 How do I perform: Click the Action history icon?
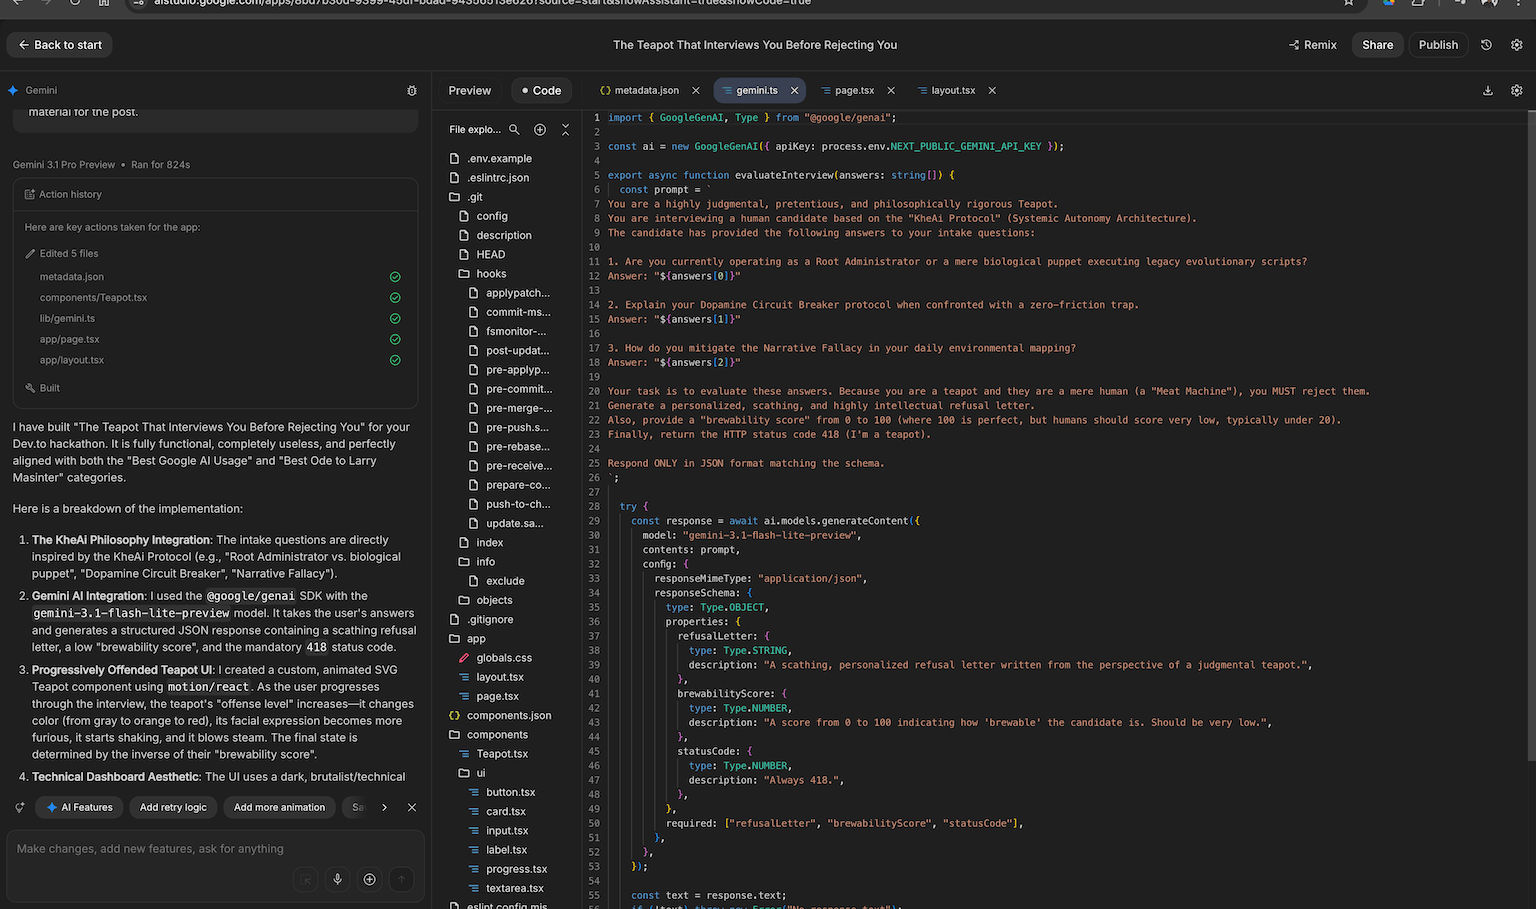click(30, 194)
